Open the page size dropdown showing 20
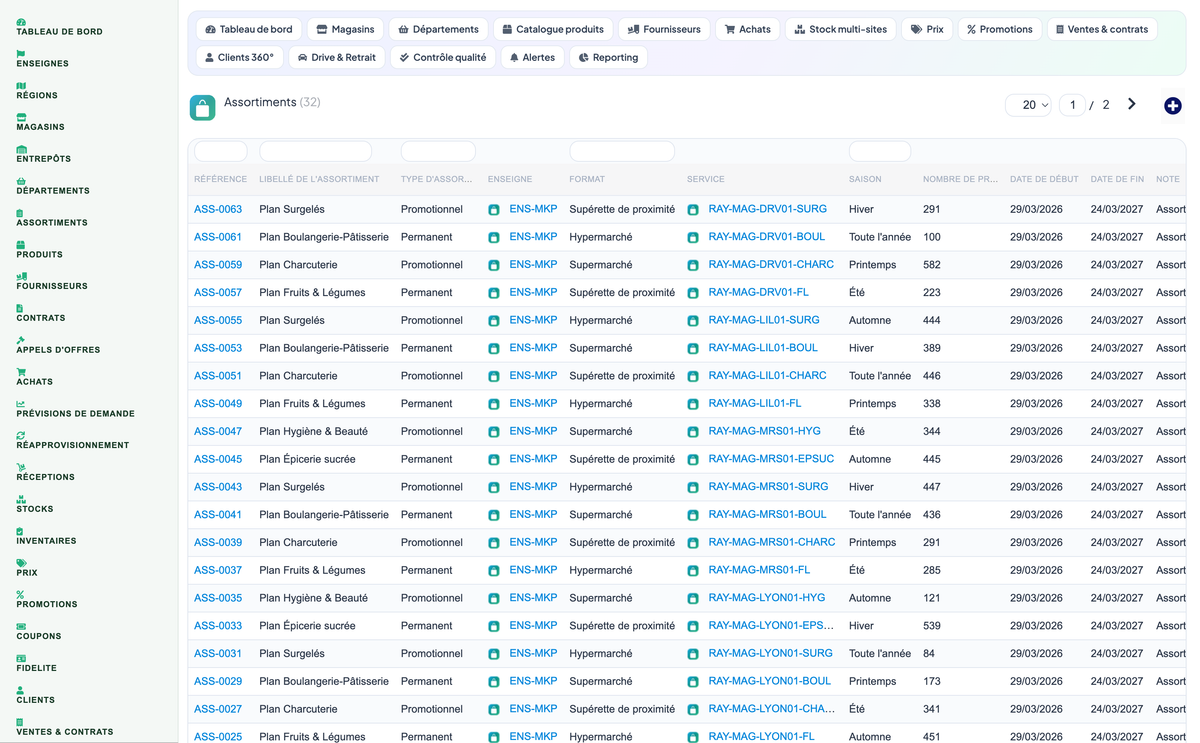Image resolution: width=1200 pixels, height=743 pixels. (x=1028, y=105)
